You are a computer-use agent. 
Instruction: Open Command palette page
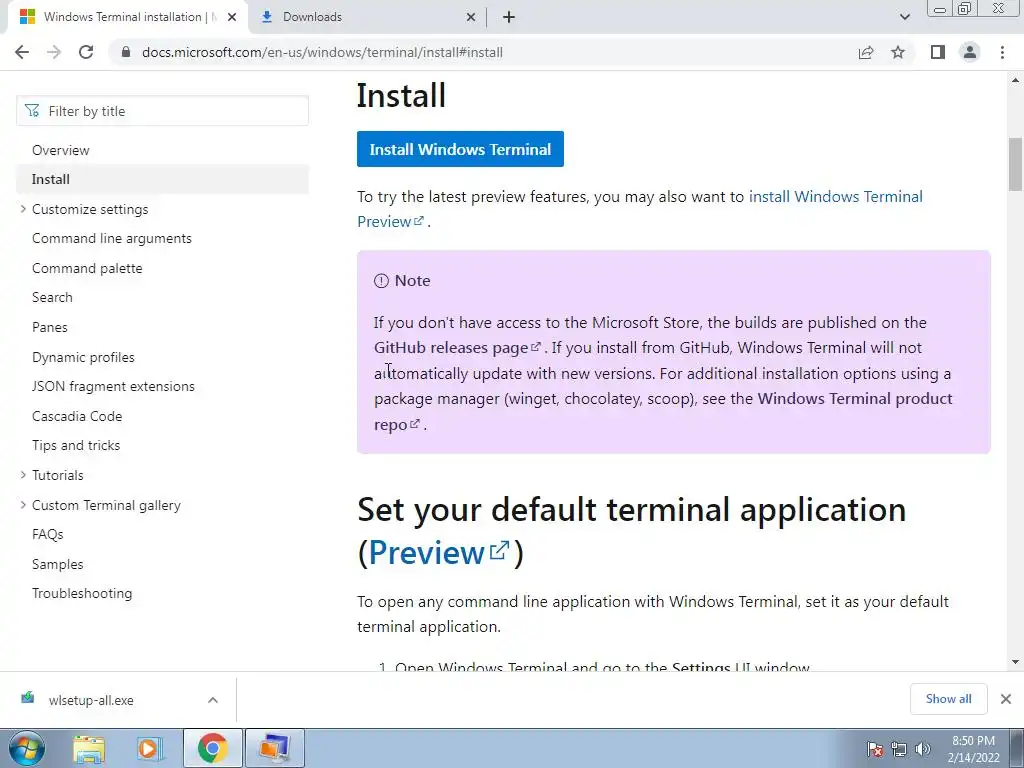click(87, 268)
